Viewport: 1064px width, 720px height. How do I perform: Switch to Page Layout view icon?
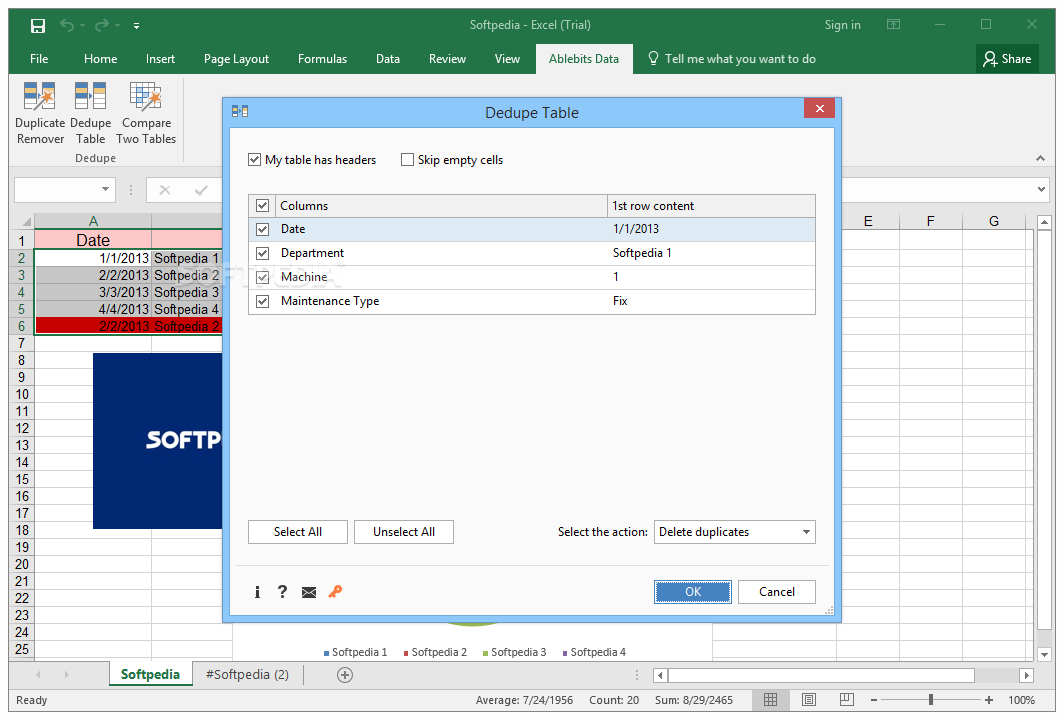coord(808,700)
